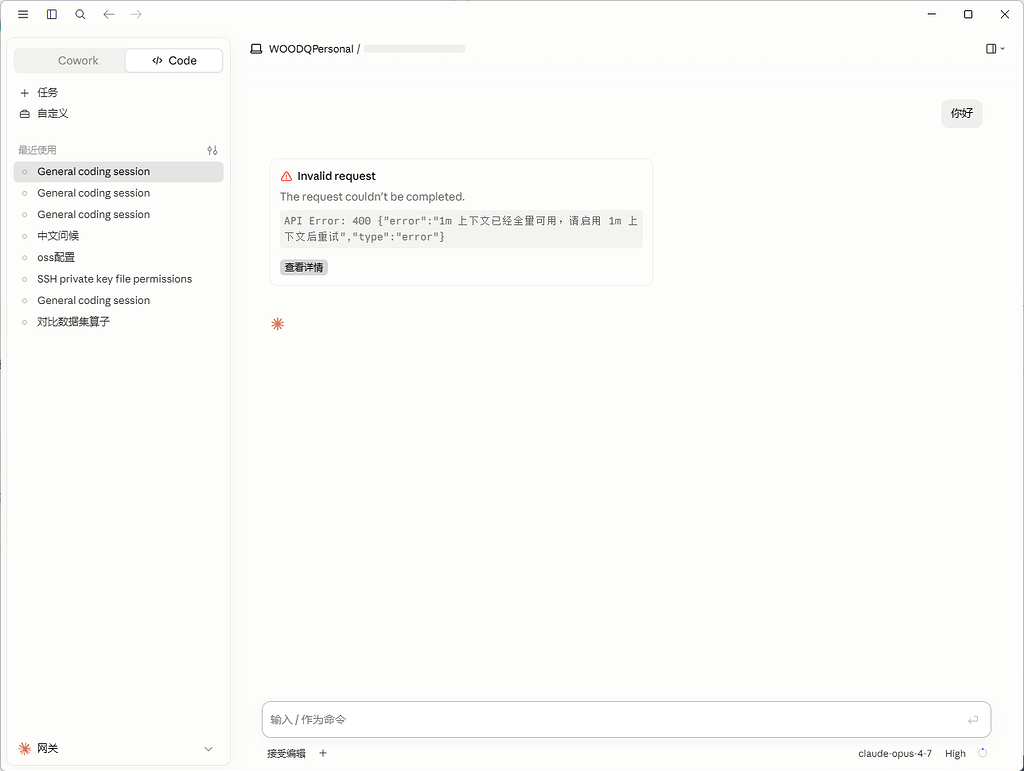This screenshot has height=771, width=1024.
Task: Switch to the Cowork tab
Action: click(x=78, y=61)
